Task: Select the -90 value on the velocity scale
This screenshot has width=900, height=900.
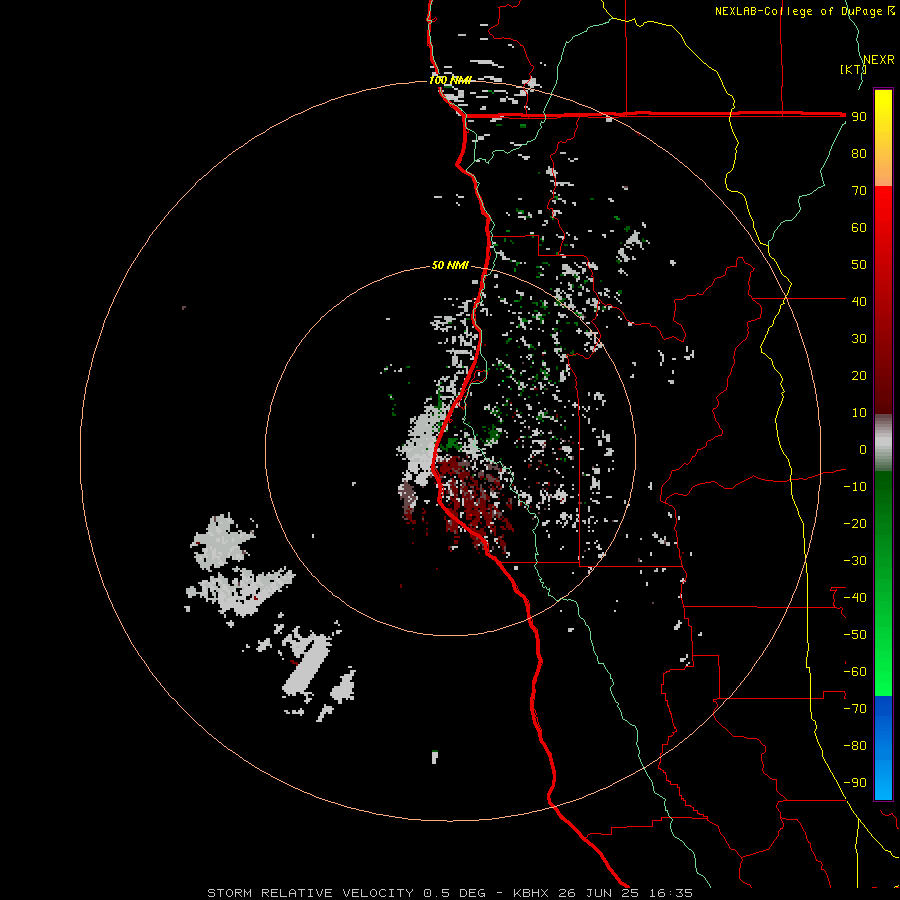Action: 855,783
